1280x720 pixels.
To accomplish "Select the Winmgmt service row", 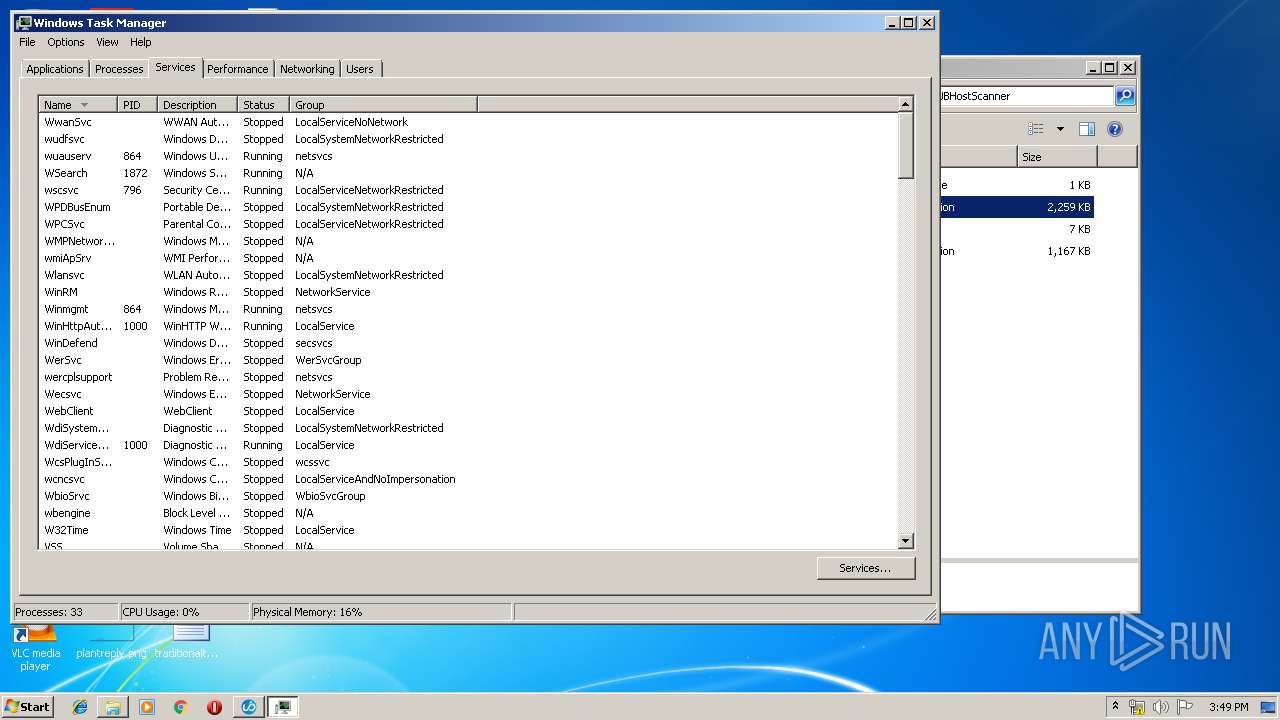I will pyautogui.click(x=468, y=309).
